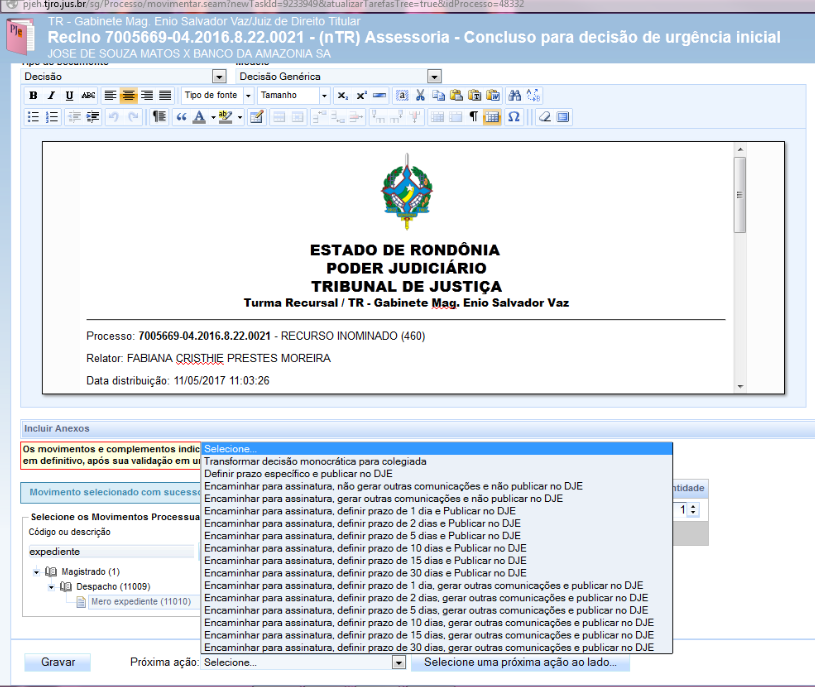Toggle bold formatting in the editor
Viewport: 815px width, 687px height.
coord(33,95)
